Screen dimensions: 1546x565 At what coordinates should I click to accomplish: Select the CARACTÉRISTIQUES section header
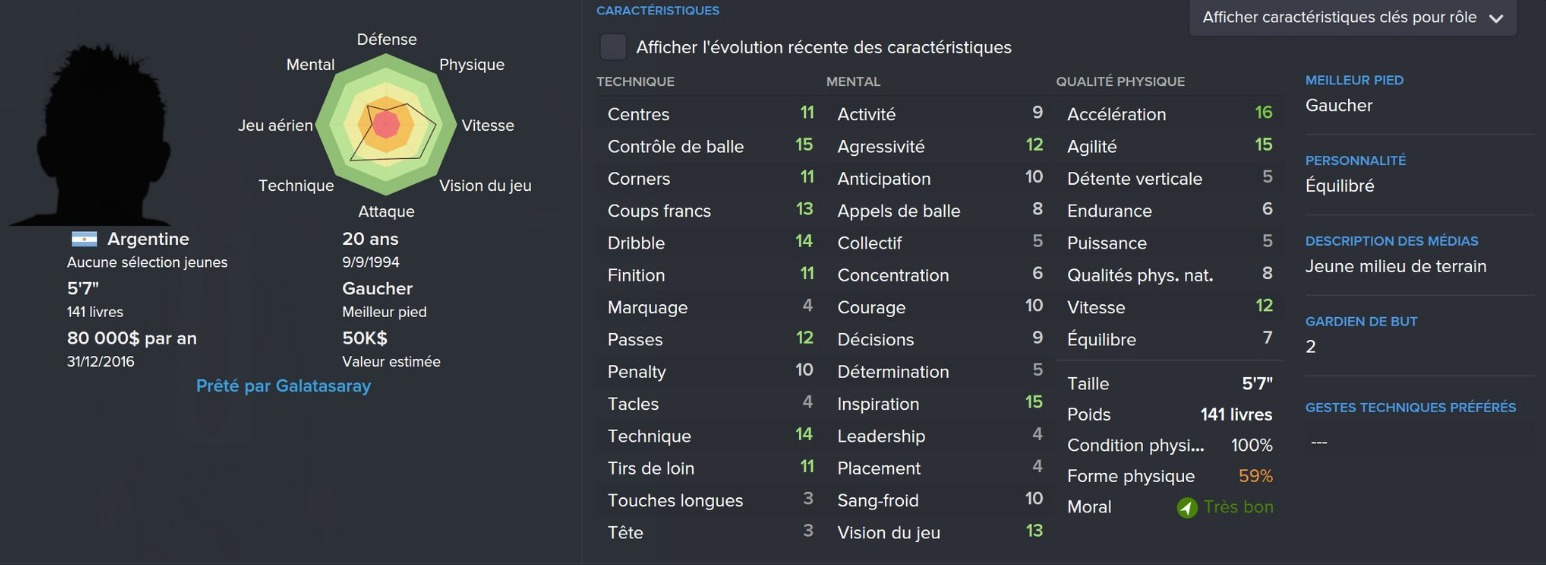[657, 10]
